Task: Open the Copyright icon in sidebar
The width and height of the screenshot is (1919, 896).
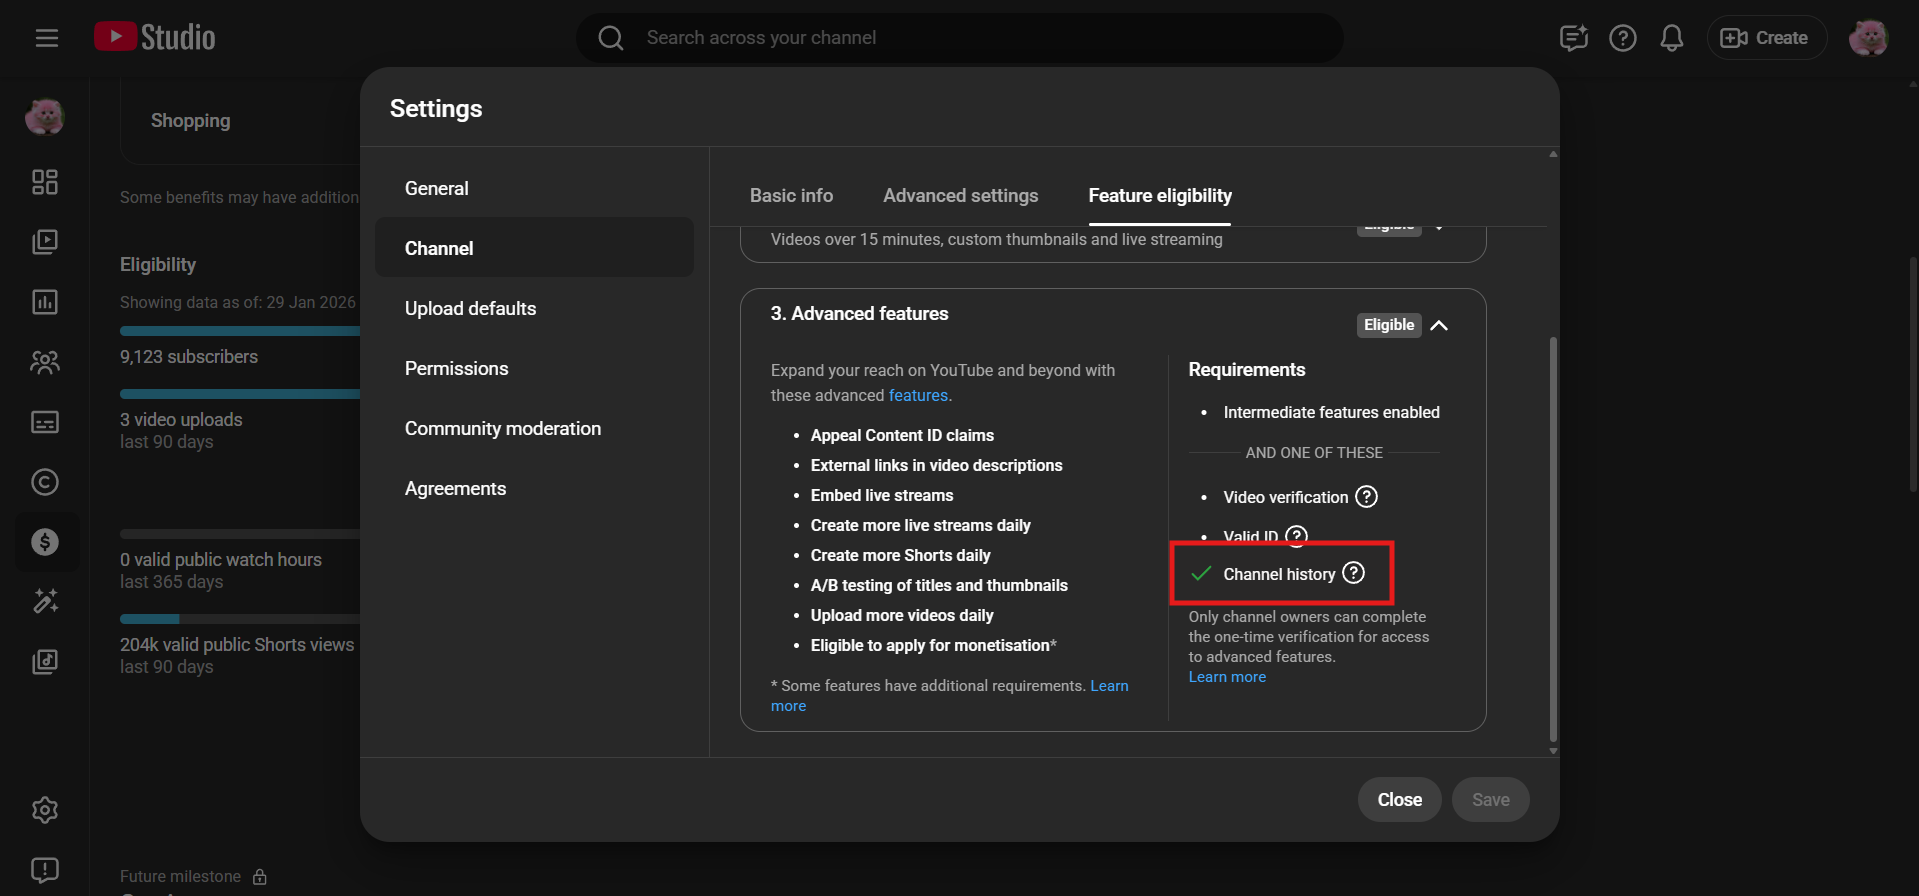Action: [45, 482]
